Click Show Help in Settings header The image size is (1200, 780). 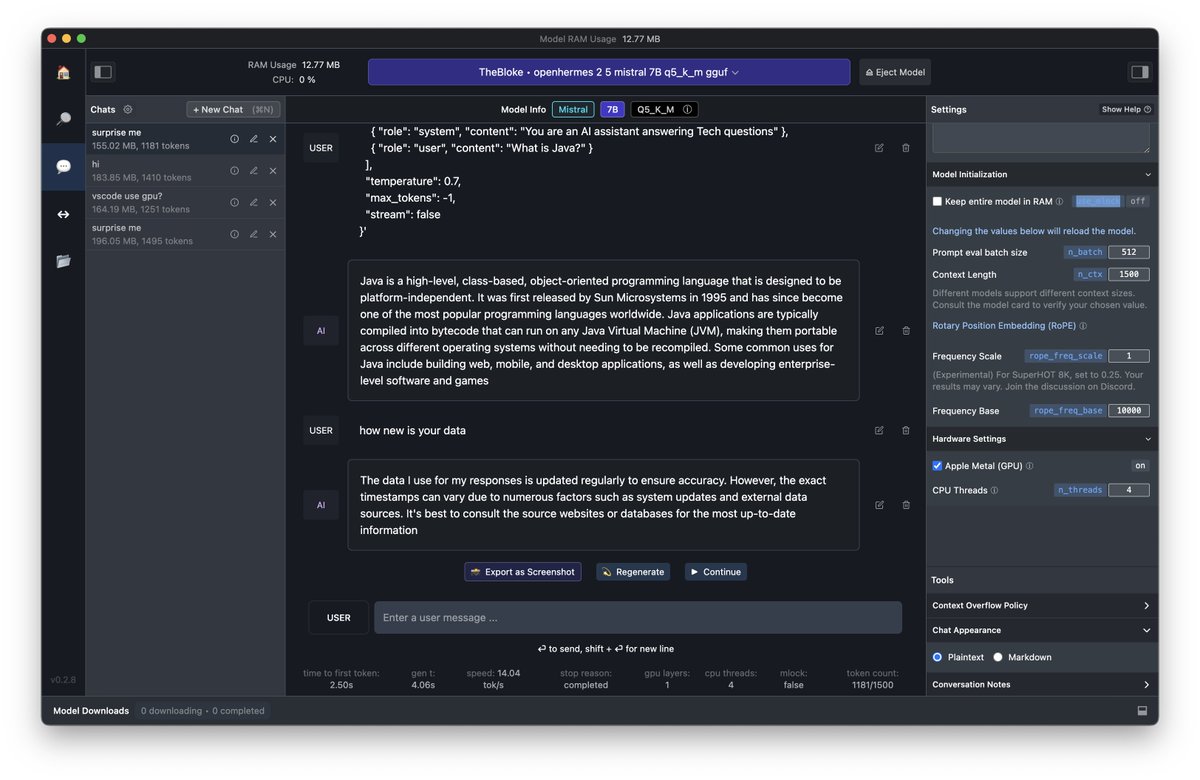(x=1126, y=110)
